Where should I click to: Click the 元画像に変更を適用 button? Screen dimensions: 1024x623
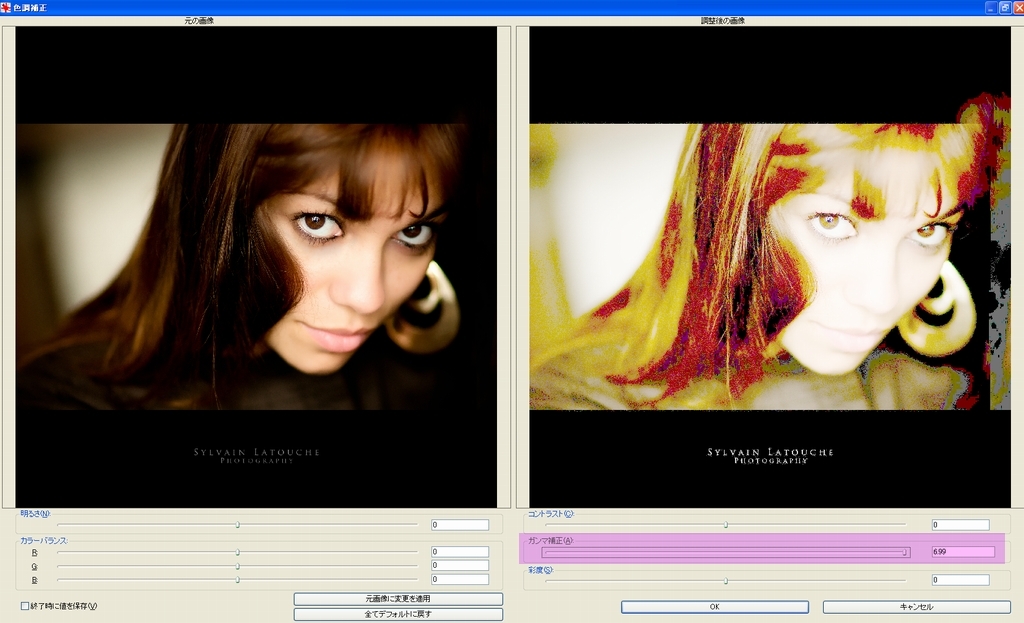(x=398, y=599)
